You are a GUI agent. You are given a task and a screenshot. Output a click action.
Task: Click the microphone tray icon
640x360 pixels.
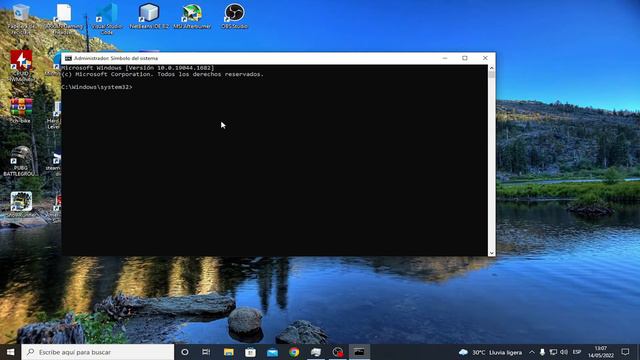[542, 352]
